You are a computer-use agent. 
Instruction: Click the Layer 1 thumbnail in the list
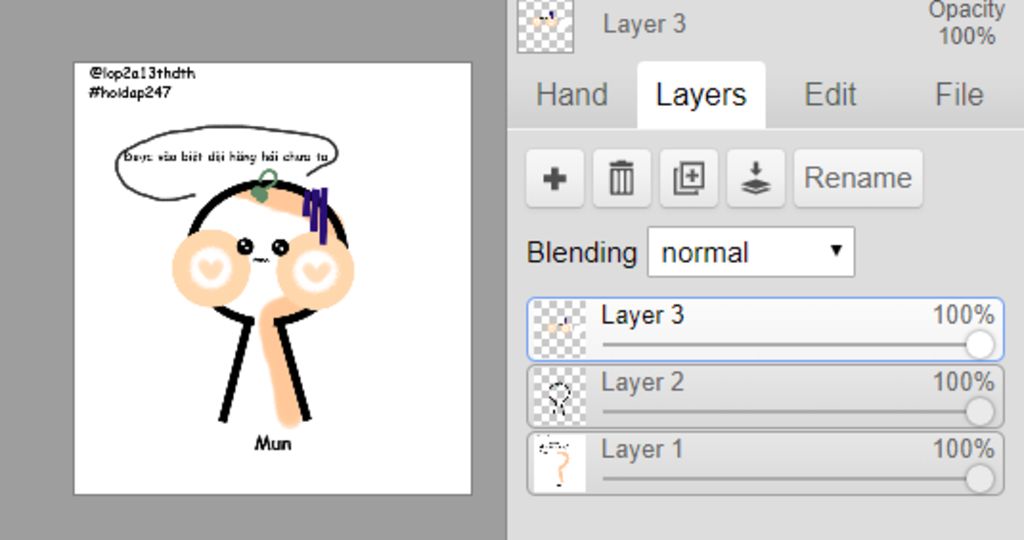pos(560,464)
